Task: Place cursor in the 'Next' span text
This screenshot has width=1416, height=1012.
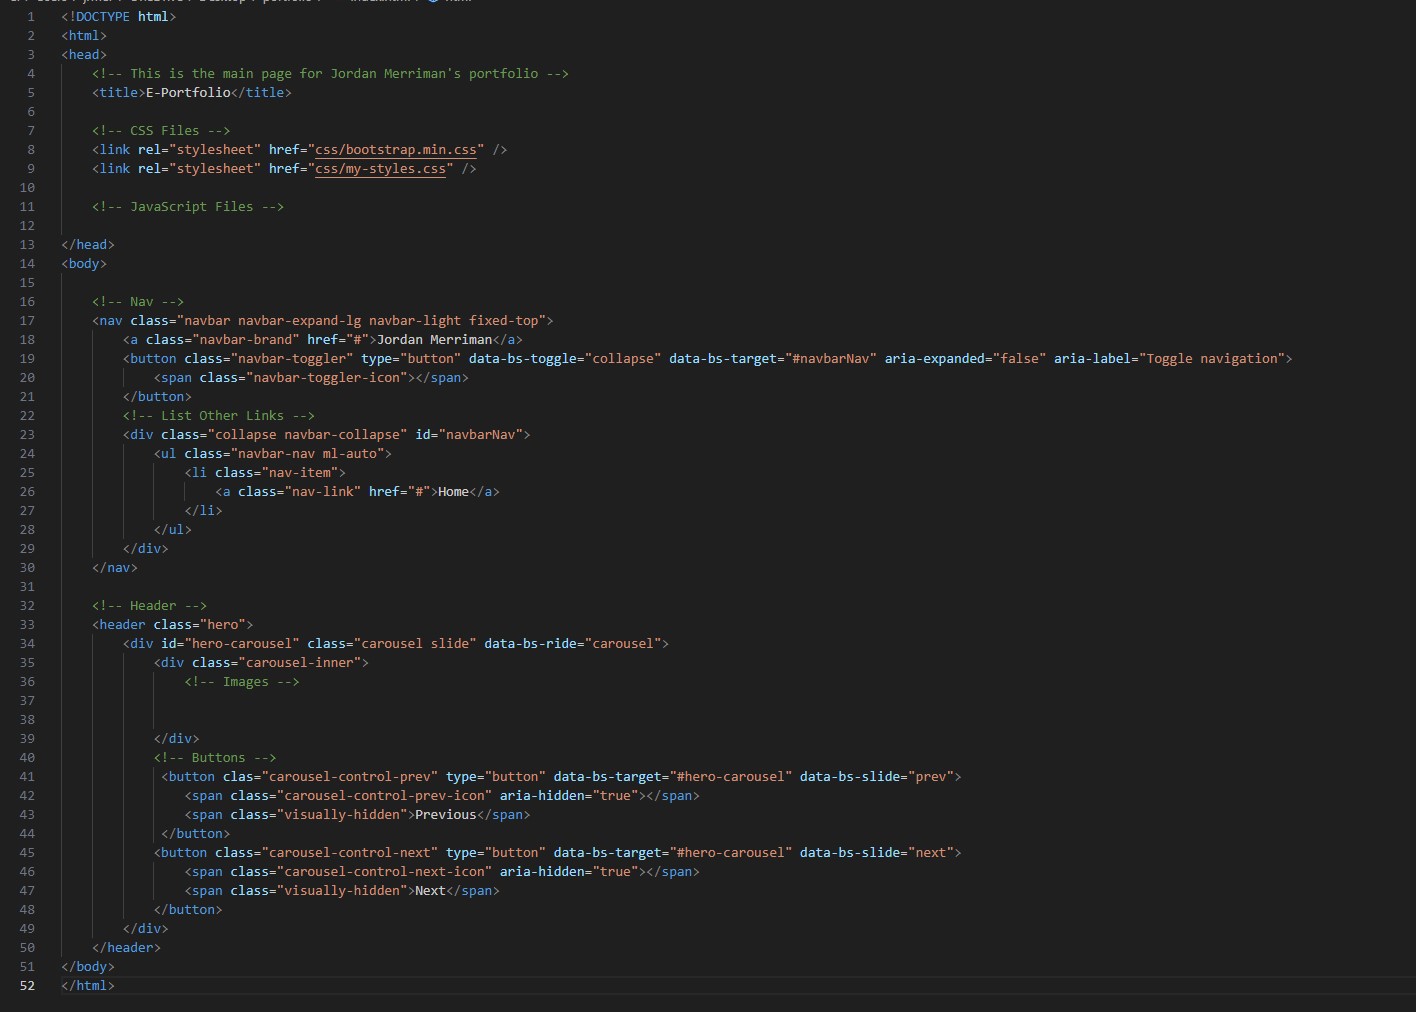Action: (431, 891)
